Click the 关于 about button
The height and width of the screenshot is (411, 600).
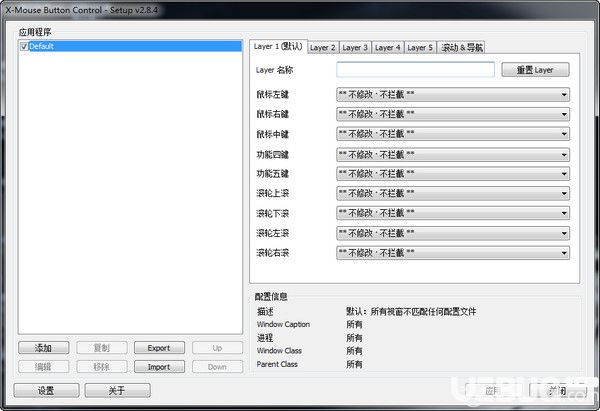pos(117,390)
